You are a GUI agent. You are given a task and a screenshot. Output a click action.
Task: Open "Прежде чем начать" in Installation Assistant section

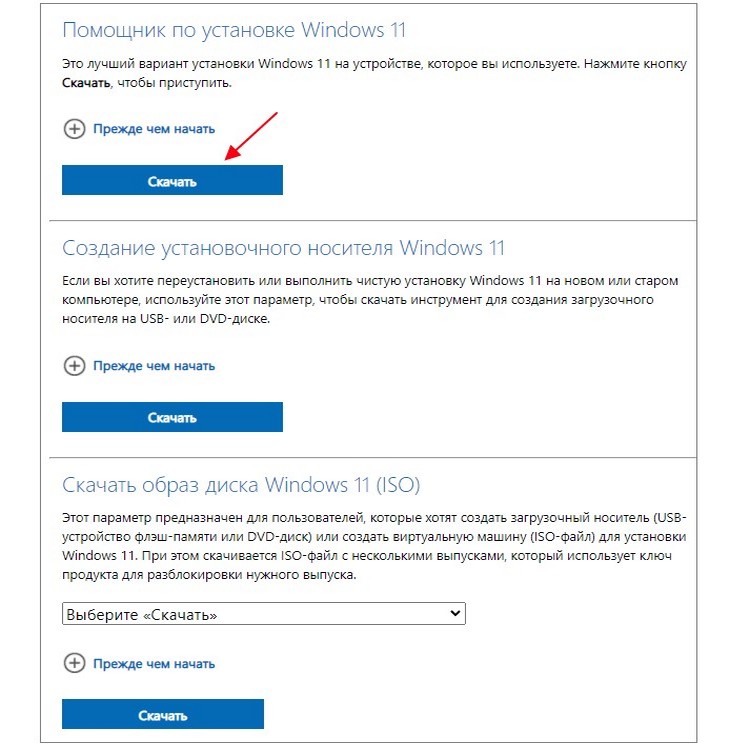[x=154, y=129]
